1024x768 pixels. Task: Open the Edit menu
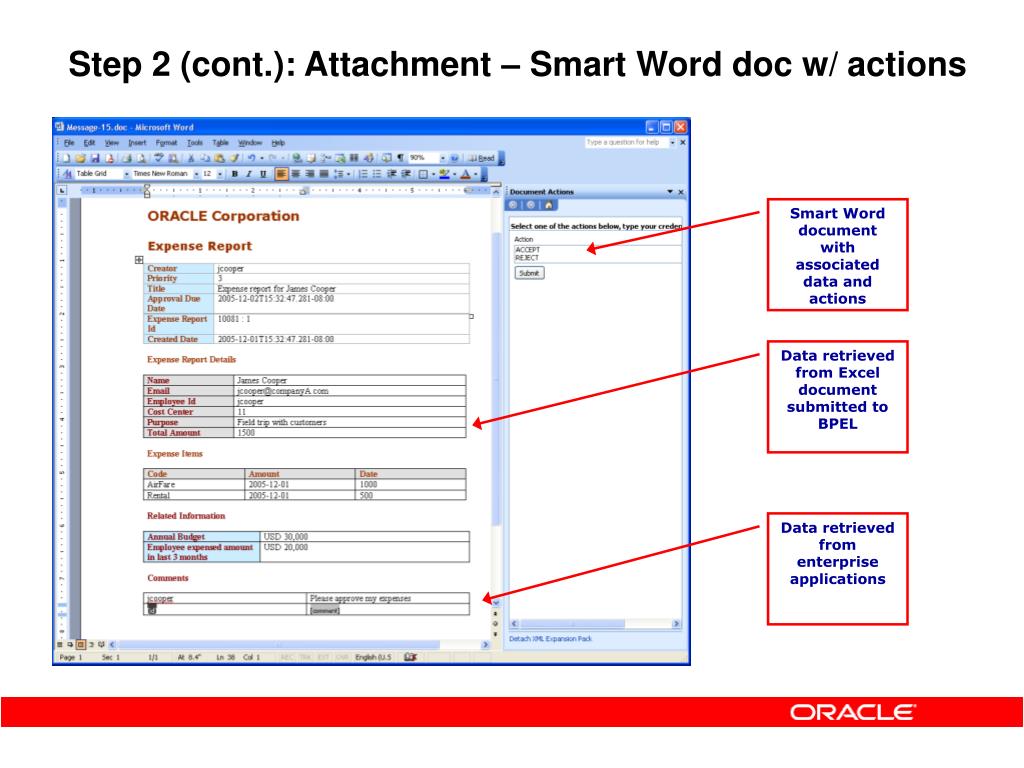click(89, 142)
